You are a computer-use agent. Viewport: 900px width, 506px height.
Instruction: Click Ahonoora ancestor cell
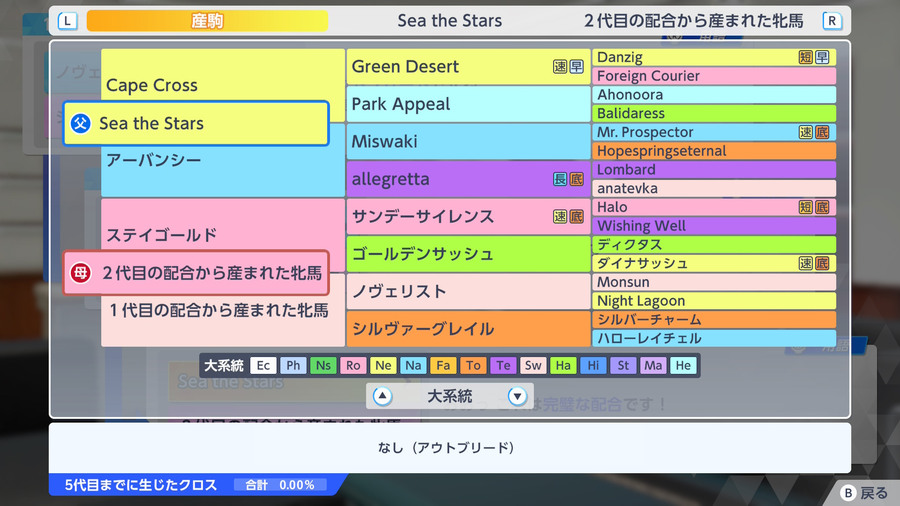click(714, 95)
